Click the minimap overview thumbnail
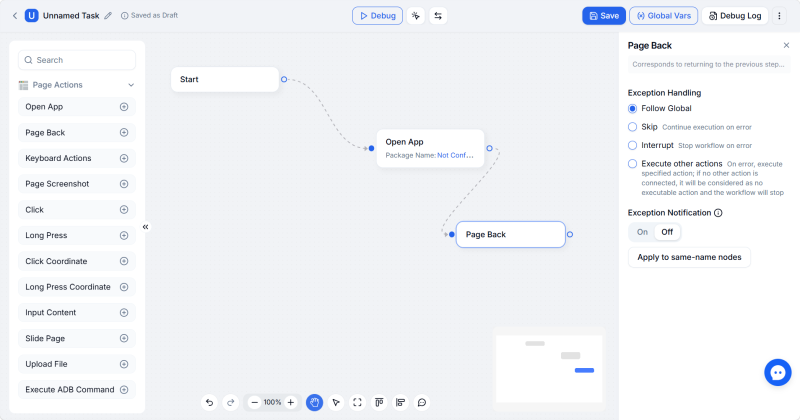Image resolution: width=800 pixels, height=420 pixels. coord(549,369)
